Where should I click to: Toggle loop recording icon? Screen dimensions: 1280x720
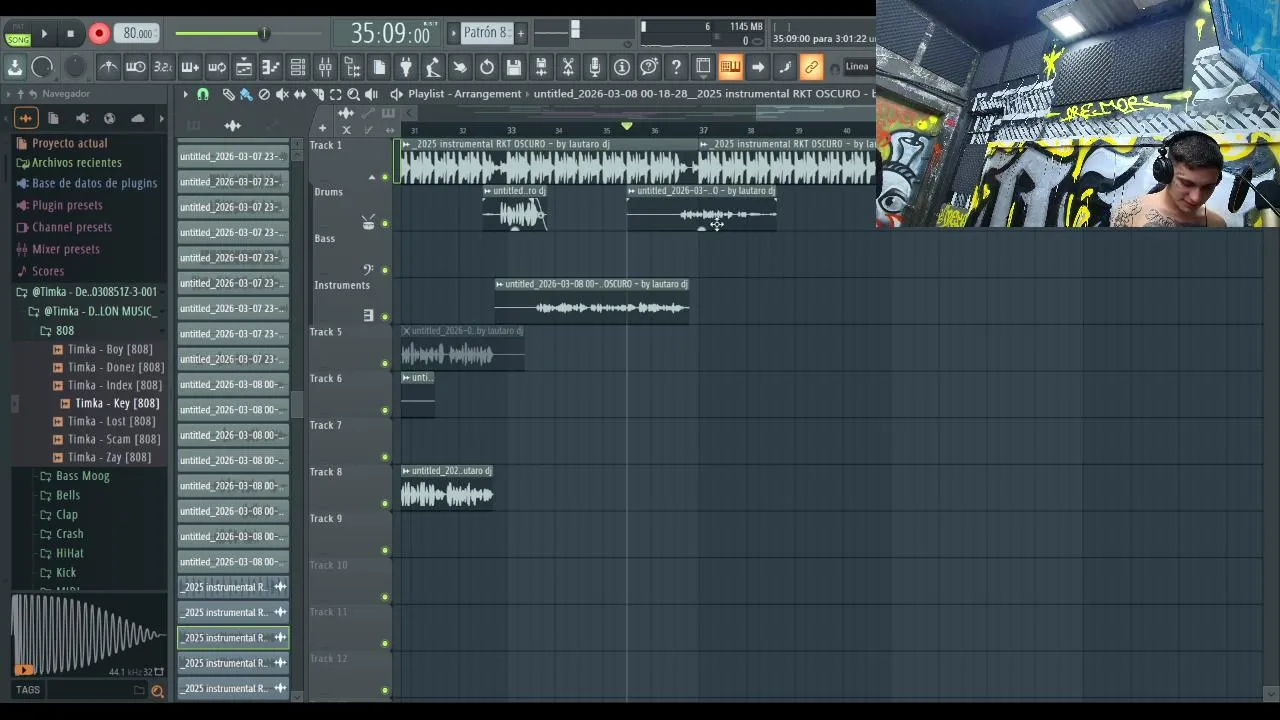217,67
